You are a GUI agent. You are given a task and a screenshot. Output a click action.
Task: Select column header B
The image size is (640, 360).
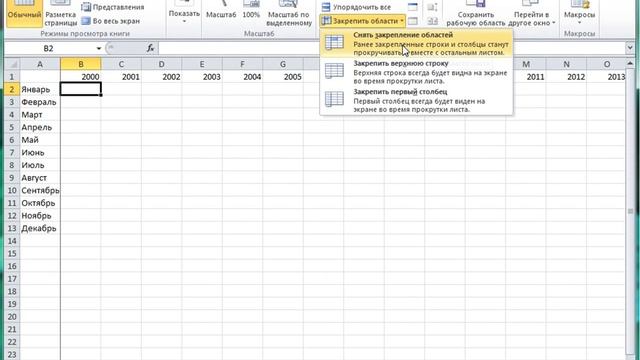tap(81, 64)
